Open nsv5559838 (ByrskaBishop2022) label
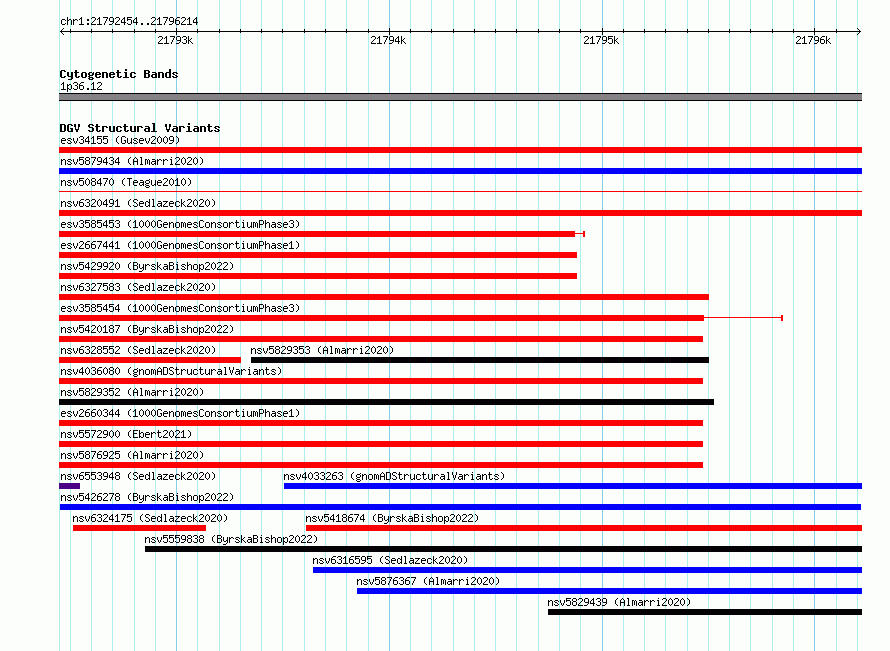This screenshot has width=890, height=651. point(231,539)
